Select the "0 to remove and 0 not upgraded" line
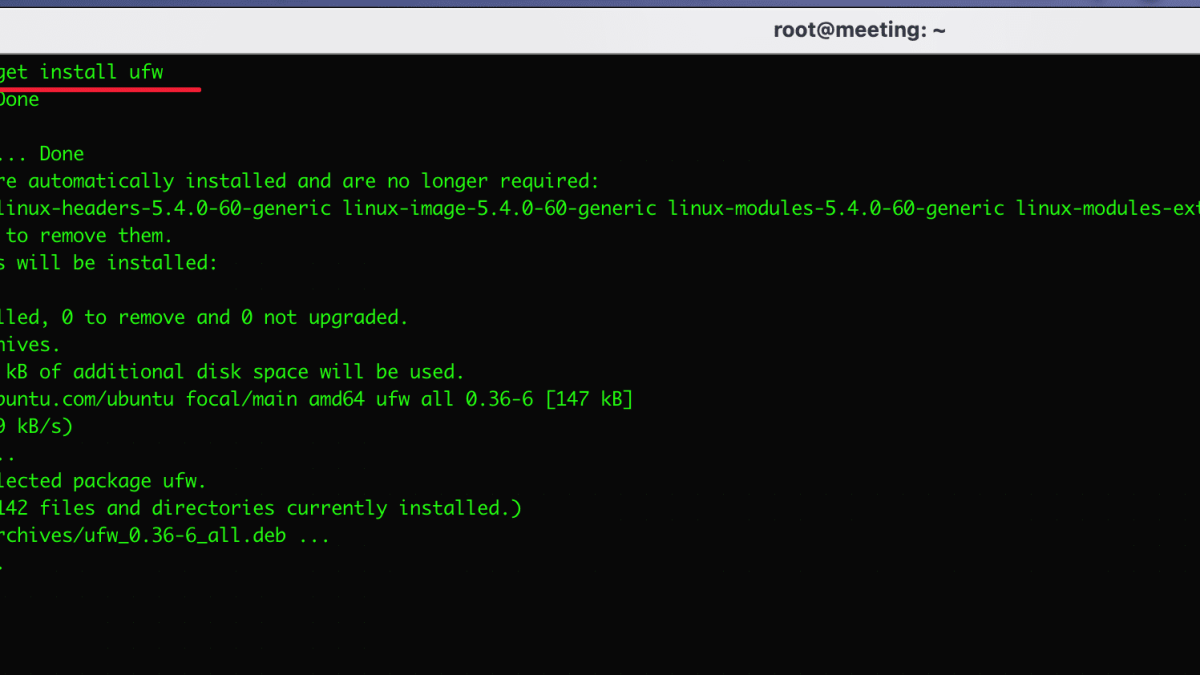Viewport: 1200px width, 675px height. coord(200,316)
